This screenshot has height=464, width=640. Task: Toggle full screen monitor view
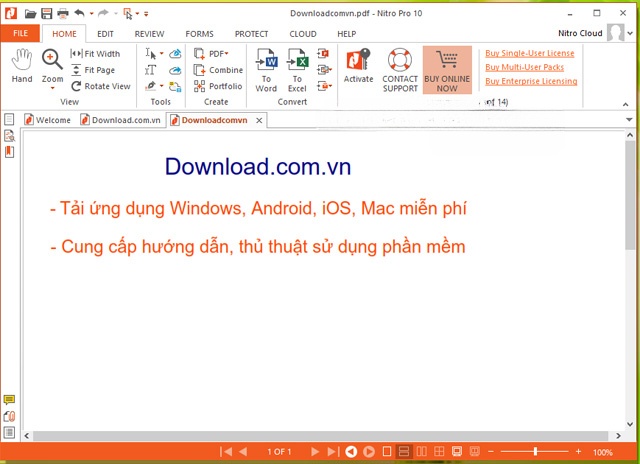[457, 451]
